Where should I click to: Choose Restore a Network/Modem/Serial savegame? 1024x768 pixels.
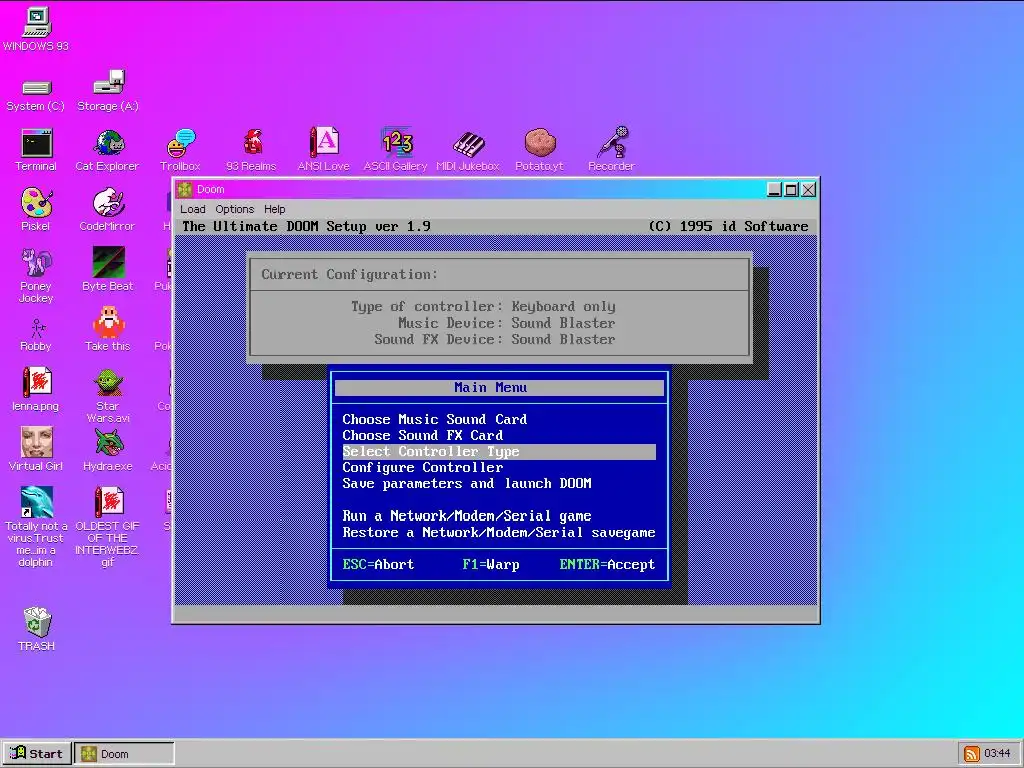499,532
